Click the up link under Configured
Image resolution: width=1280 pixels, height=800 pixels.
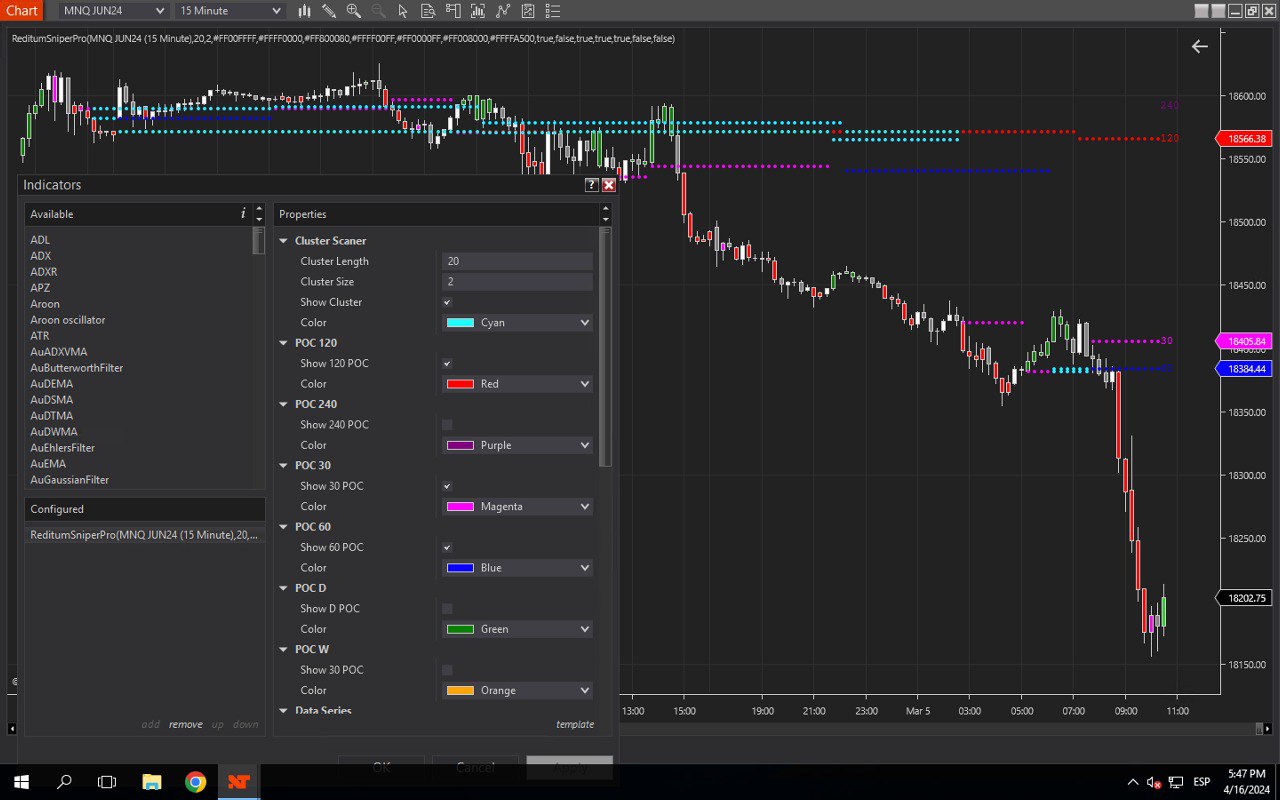pyautogui.click(x=217, y=724)
